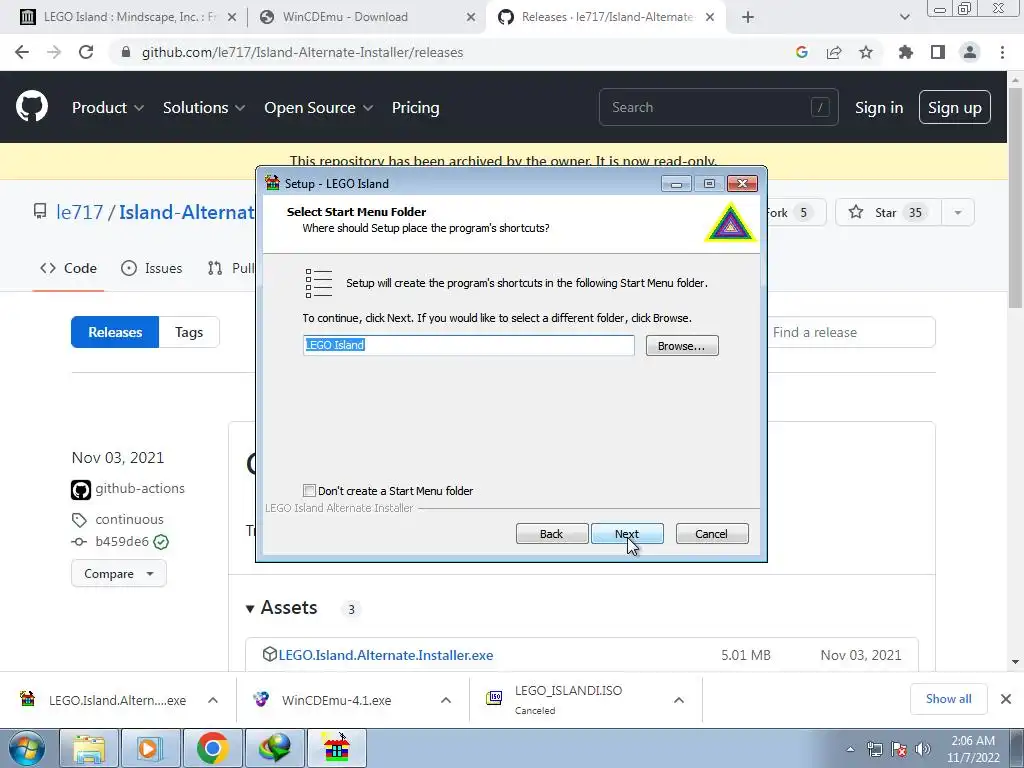Image resolution: width=1024 pixels, height=768 pixels.
Task: Download LEGO.Island.Alternate.Installer.exe asset
Action: 385,655
